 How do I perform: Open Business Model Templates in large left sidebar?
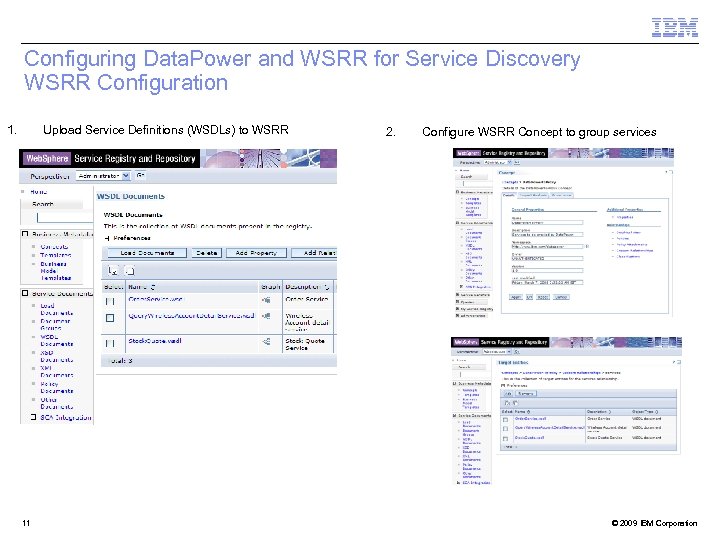click(x=55, y=271)
